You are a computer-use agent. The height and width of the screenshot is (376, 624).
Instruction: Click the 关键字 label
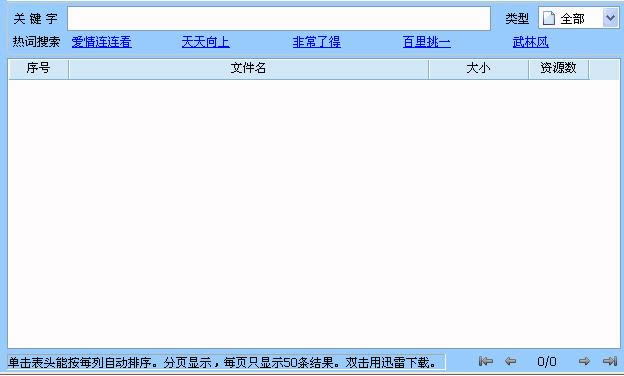pos(35,18)
